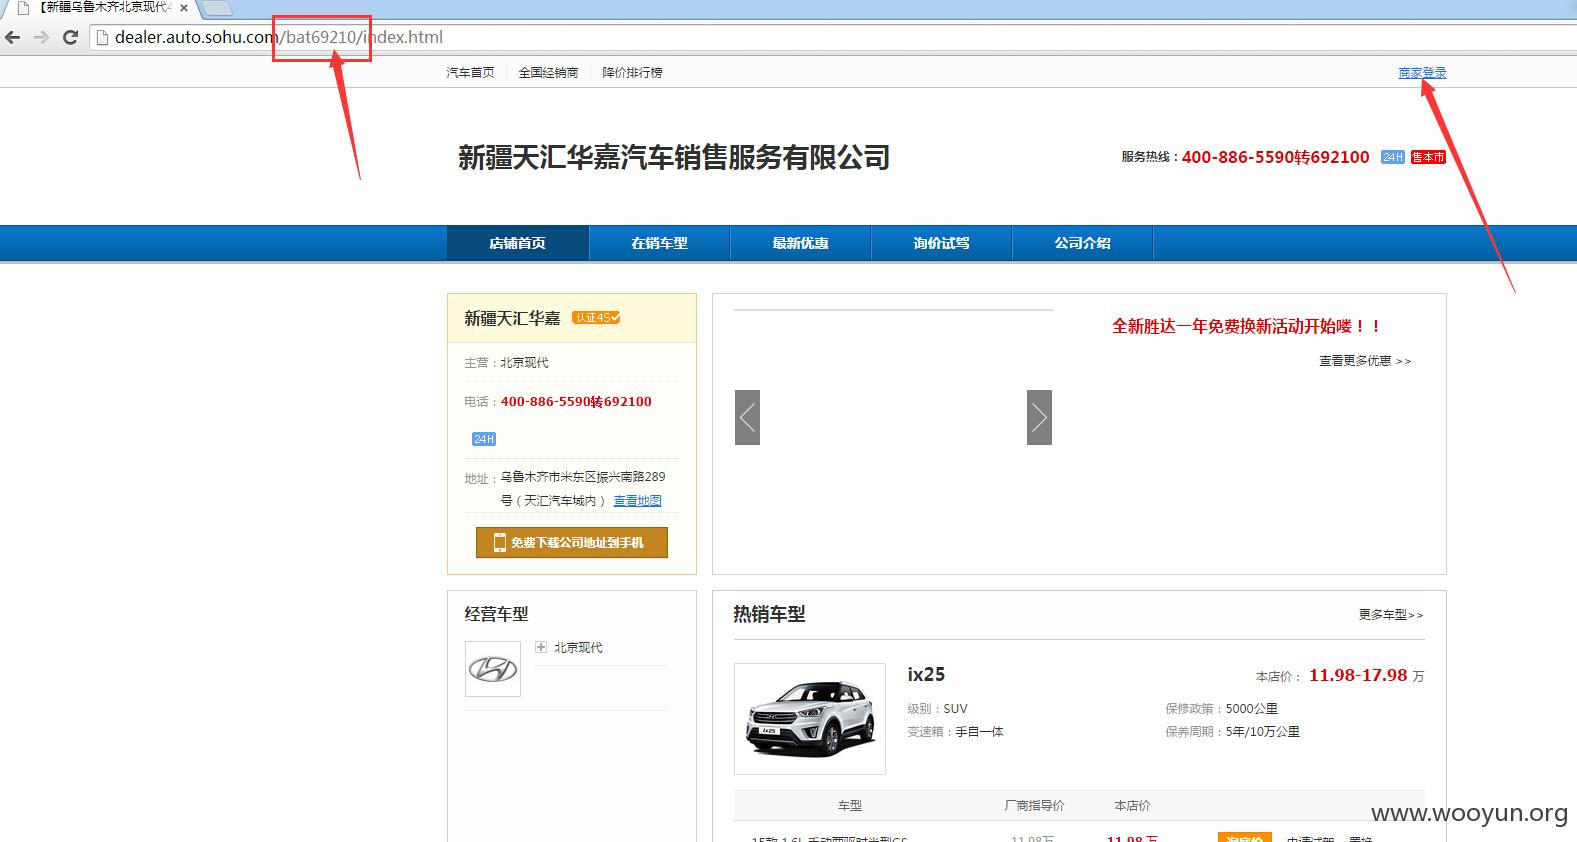Click the 新疆天汇华嘉汽车销售服务有限公司 company title
This screenshot has width=1577, height=842.
point(674,157)
